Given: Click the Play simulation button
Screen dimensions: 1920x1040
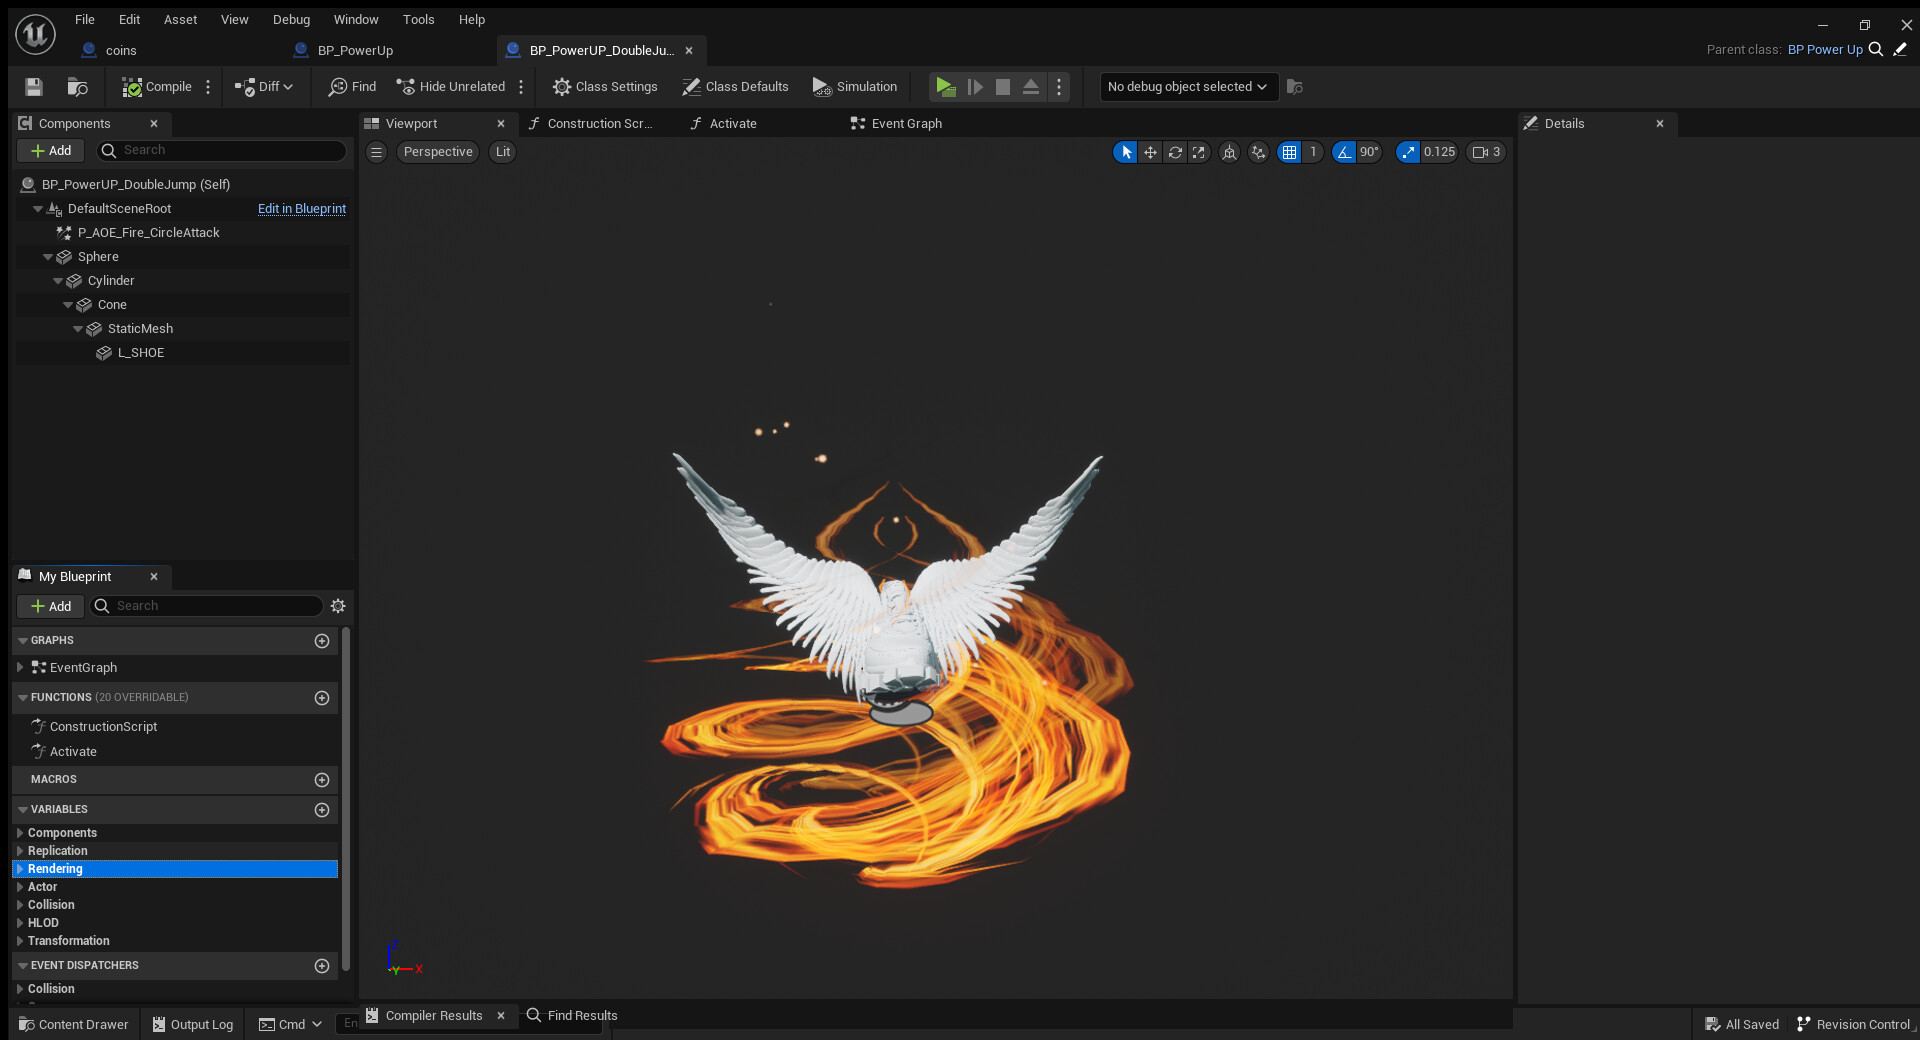Looking at the screenshot, I should (x=944, y=87).
